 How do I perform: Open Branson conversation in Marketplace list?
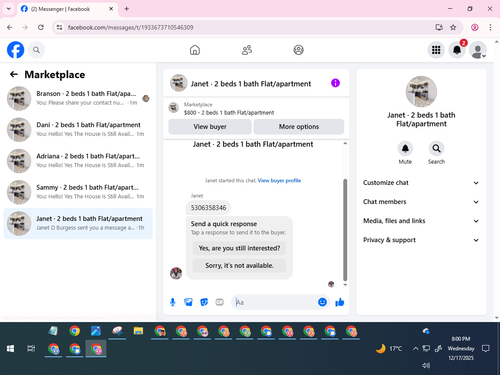78,98
